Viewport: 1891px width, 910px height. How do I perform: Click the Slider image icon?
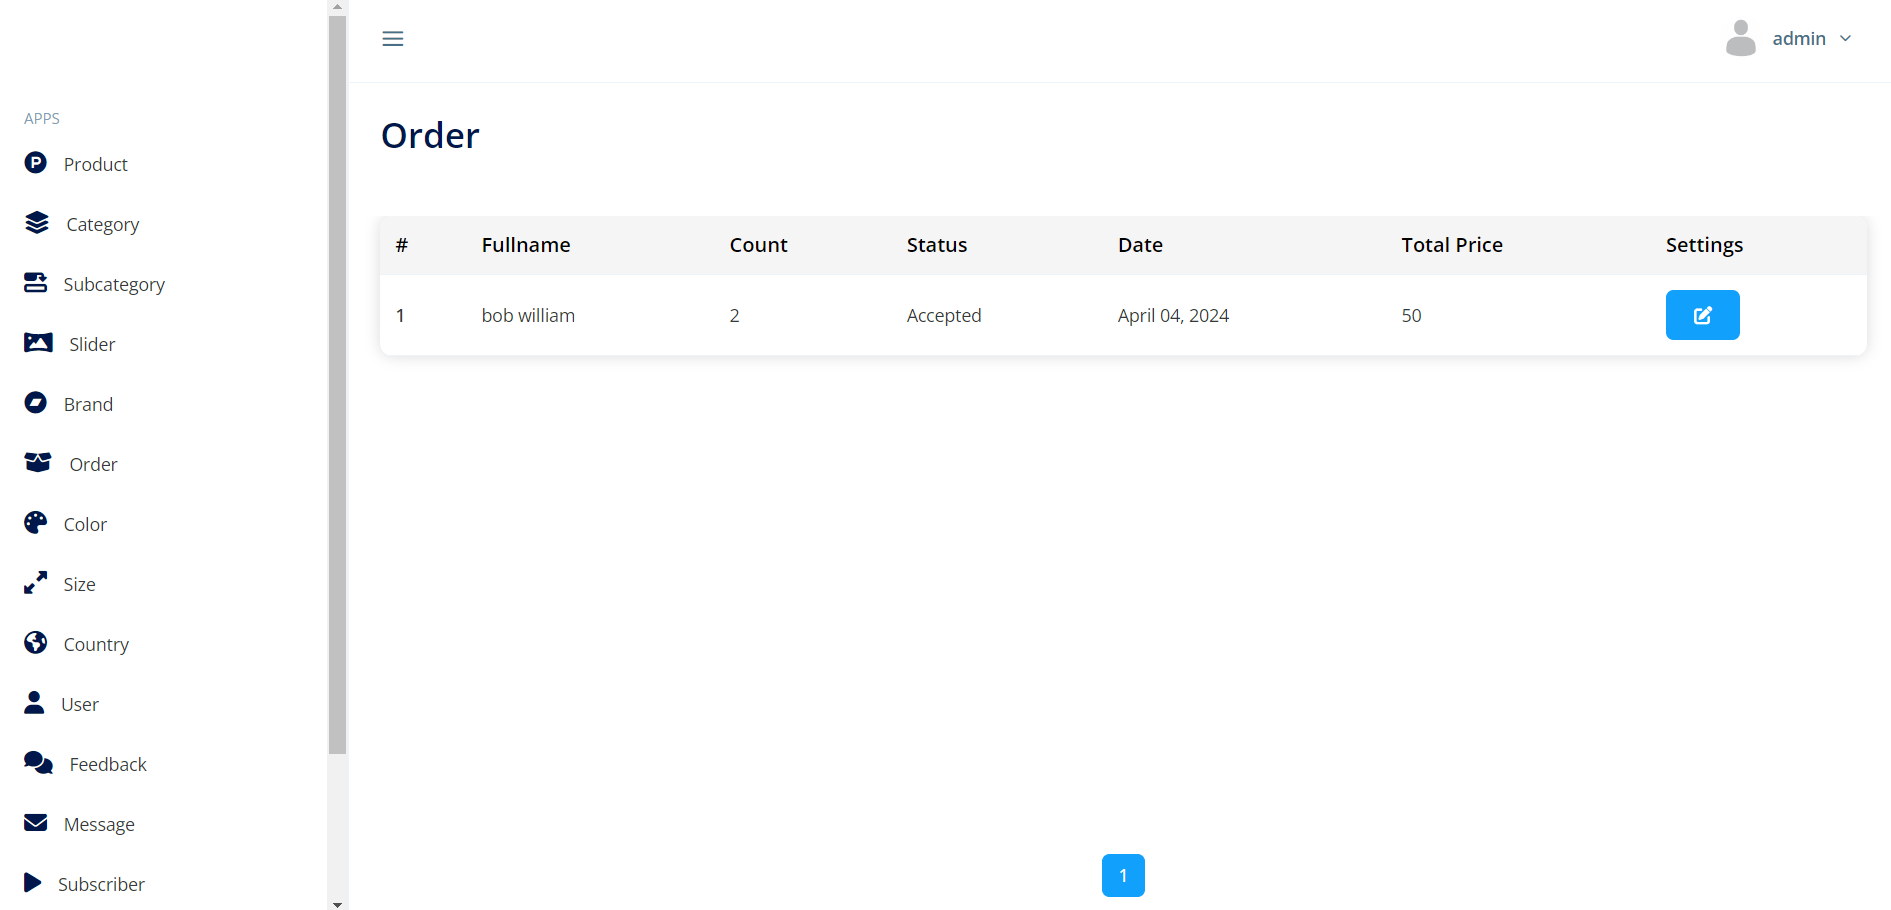38,343
